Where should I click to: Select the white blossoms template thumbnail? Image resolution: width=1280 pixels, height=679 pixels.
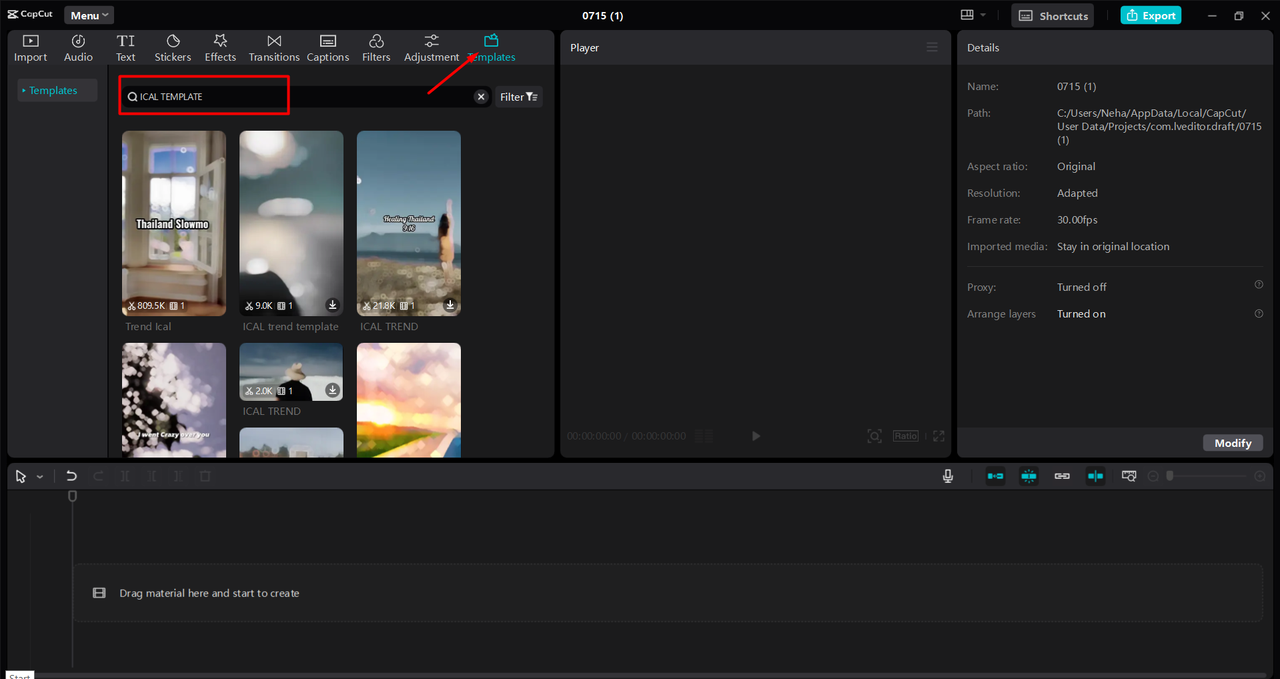[x=174, y=400]
